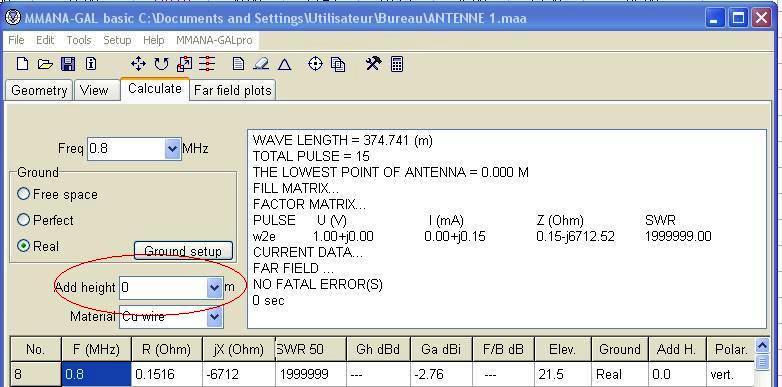The height and width of the screenshot is (387, 782).
Task: Open the file info icon
Action: click(x=91, y=64)
